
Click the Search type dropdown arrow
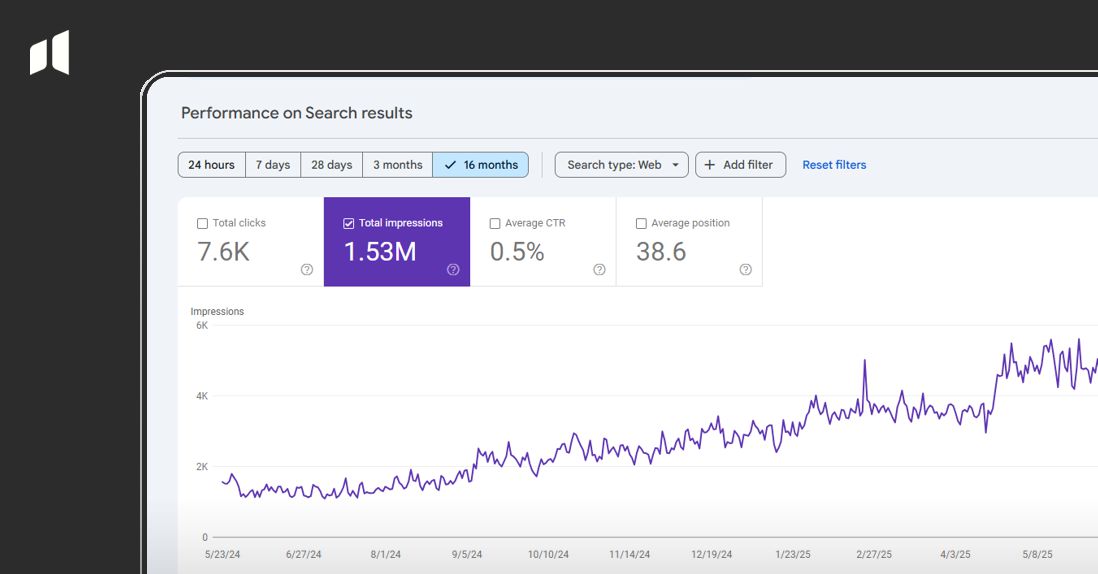click(676, 165)
